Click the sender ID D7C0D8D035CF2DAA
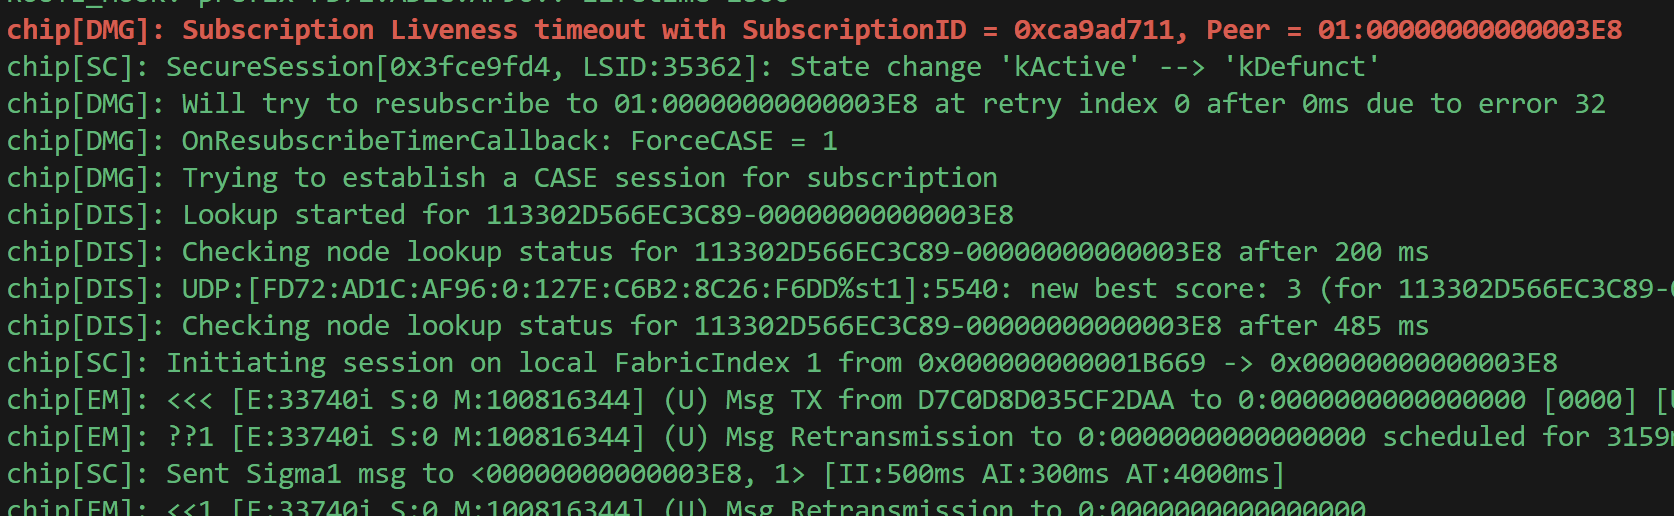 tap(1045, 400)
